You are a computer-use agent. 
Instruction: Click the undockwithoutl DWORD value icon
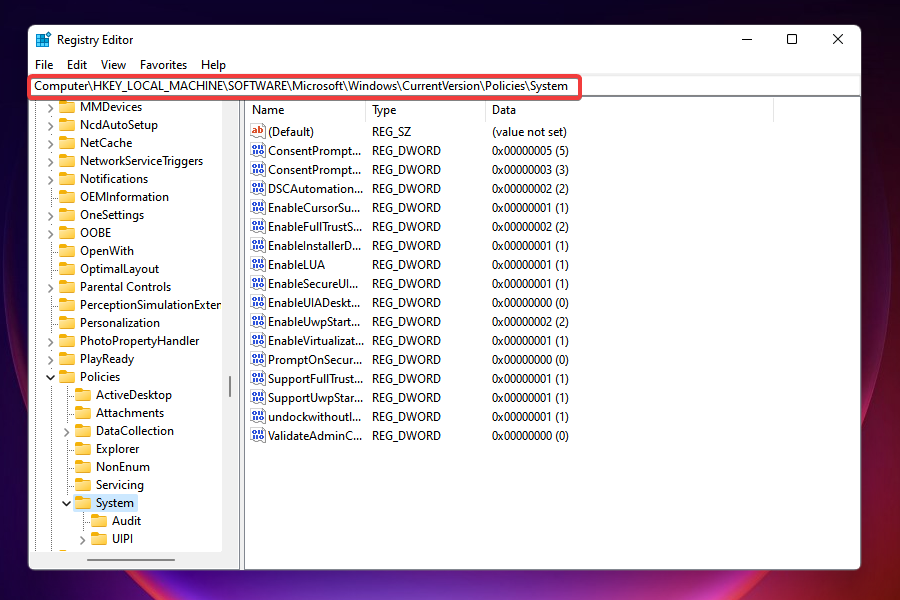click(258, 416)
